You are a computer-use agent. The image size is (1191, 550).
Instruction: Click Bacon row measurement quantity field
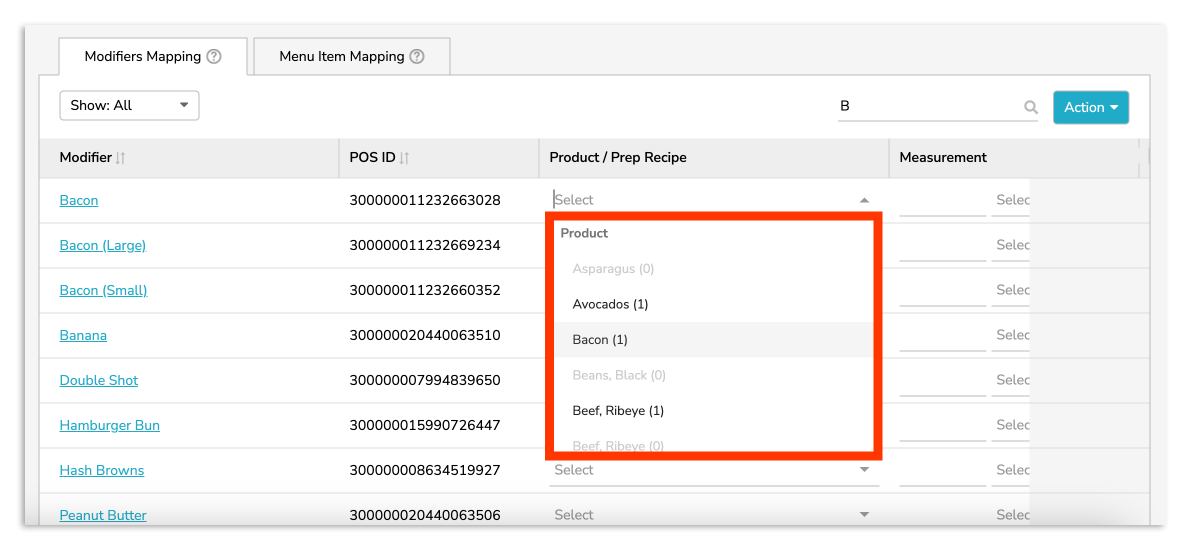pos(942,201)
